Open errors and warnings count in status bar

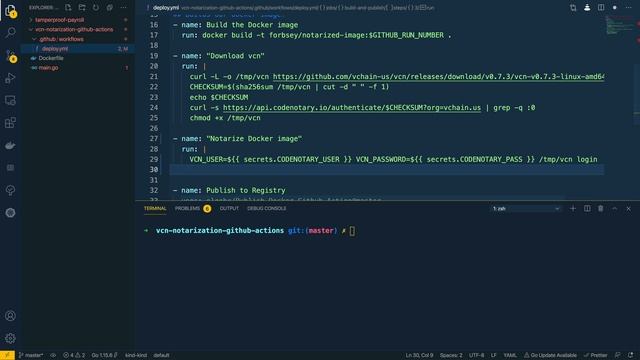pyautogui.click(x=74, y=355)
